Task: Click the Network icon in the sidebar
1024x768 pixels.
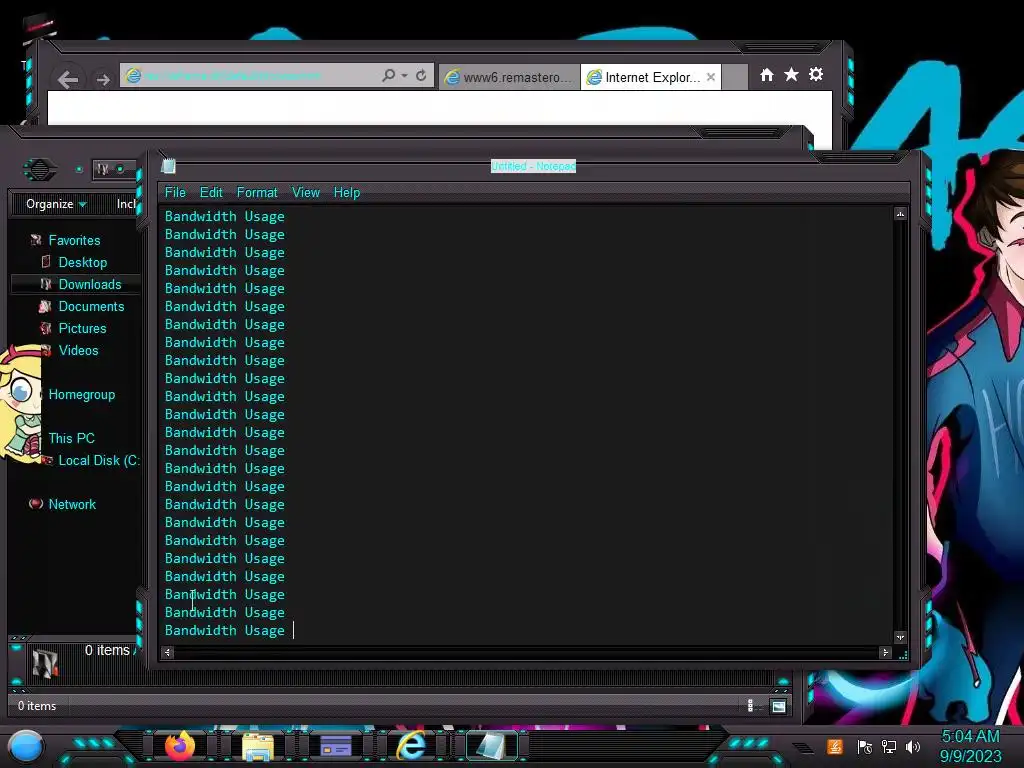Action: pos(36,504)
